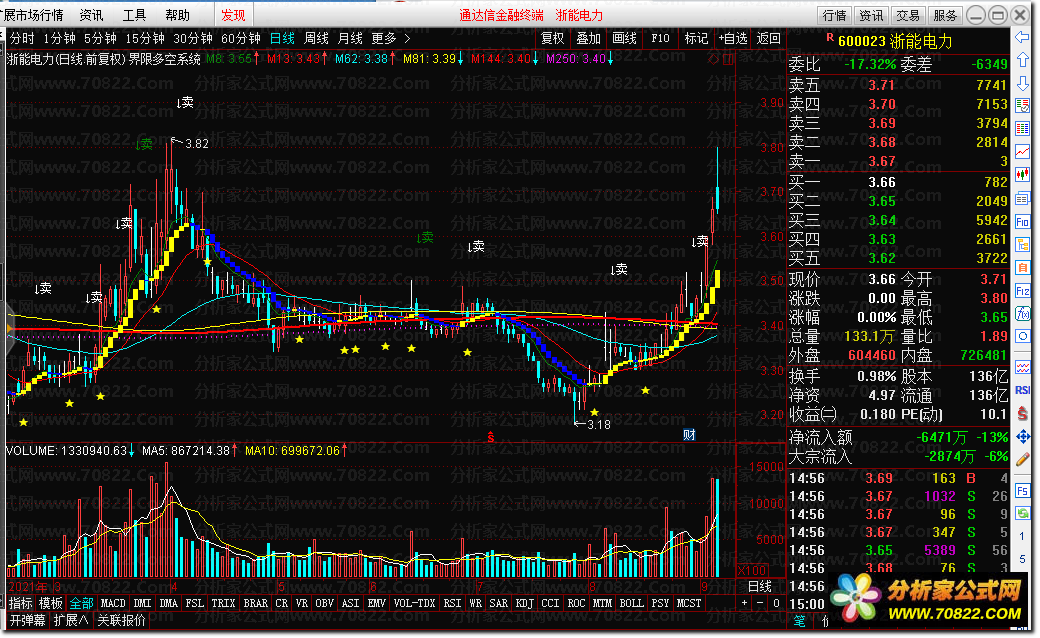The width and height of the screenshot is (1040, 638).
Task: Click the F10 toolbar button
Action: pos(661,38)
